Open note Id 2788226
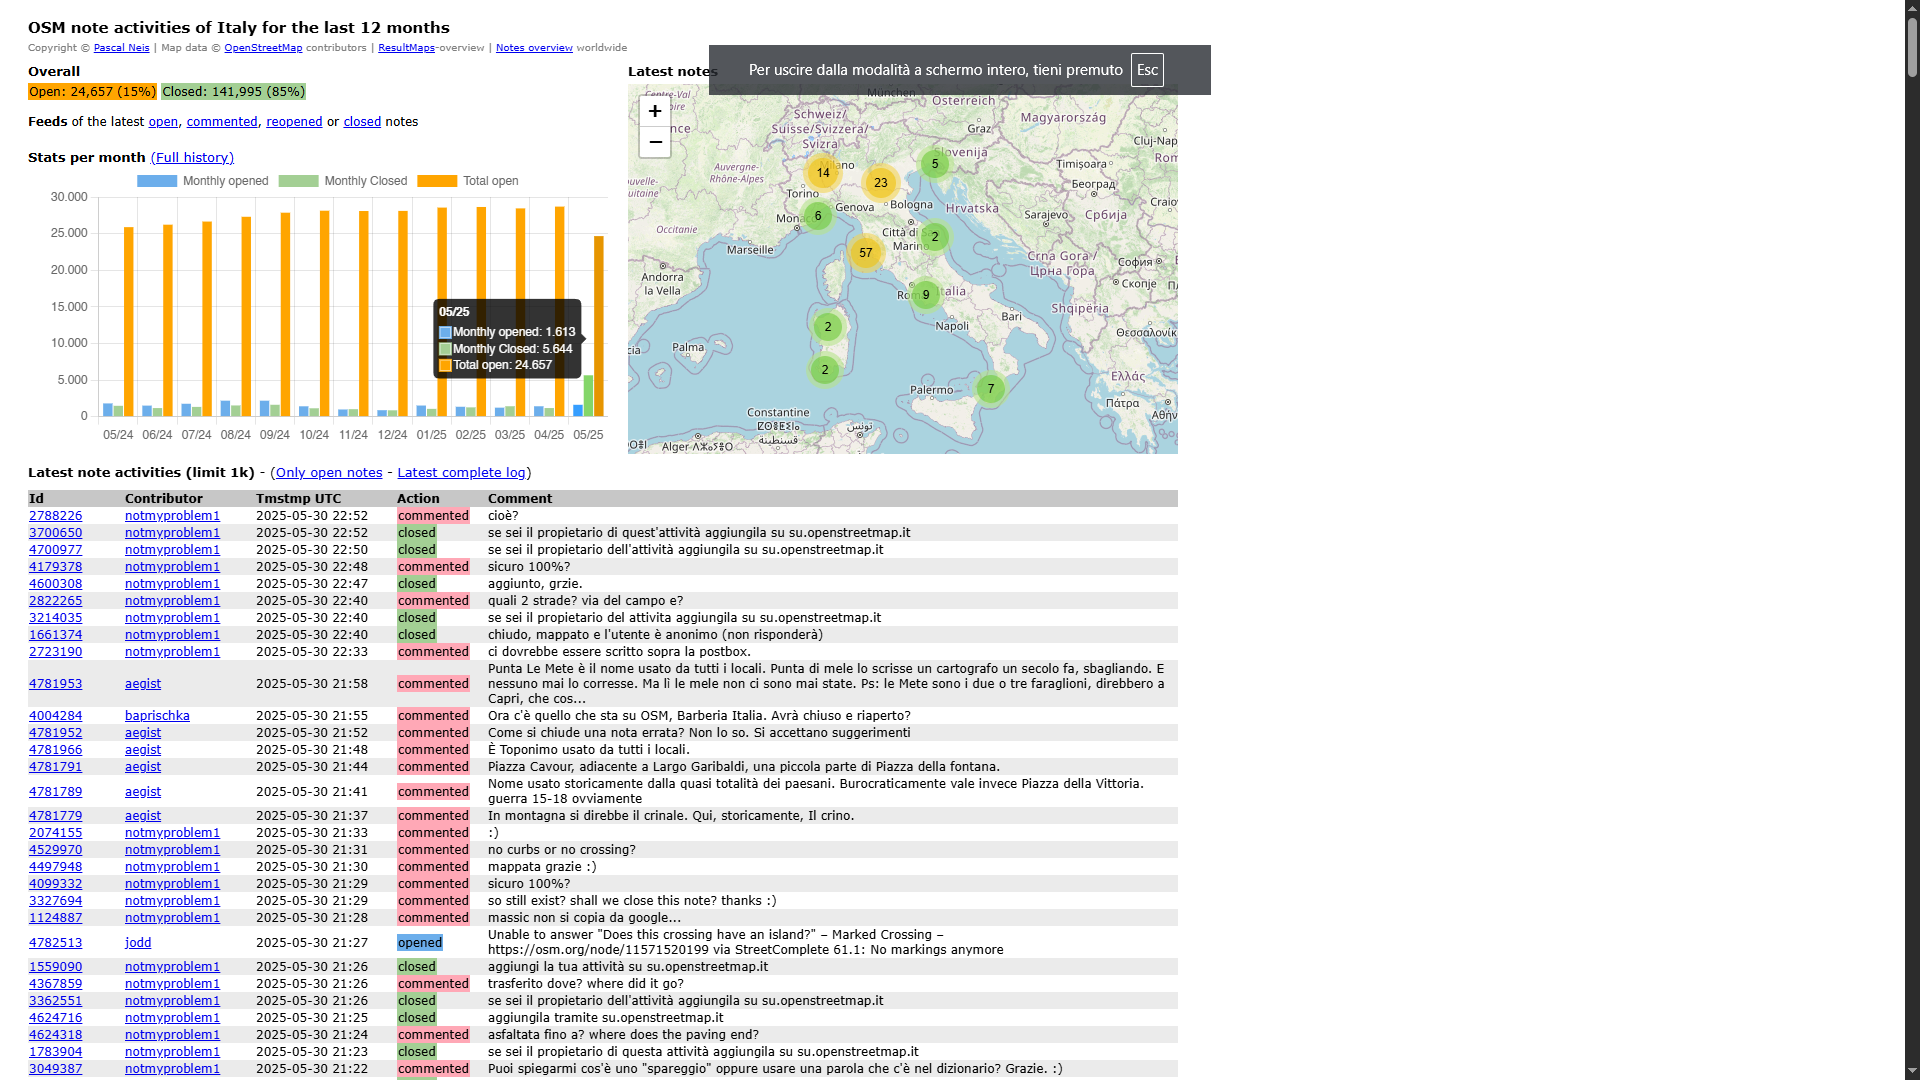Viewport: 1920px width, 1080px height. pyautogui.click(x=56, y=516)
